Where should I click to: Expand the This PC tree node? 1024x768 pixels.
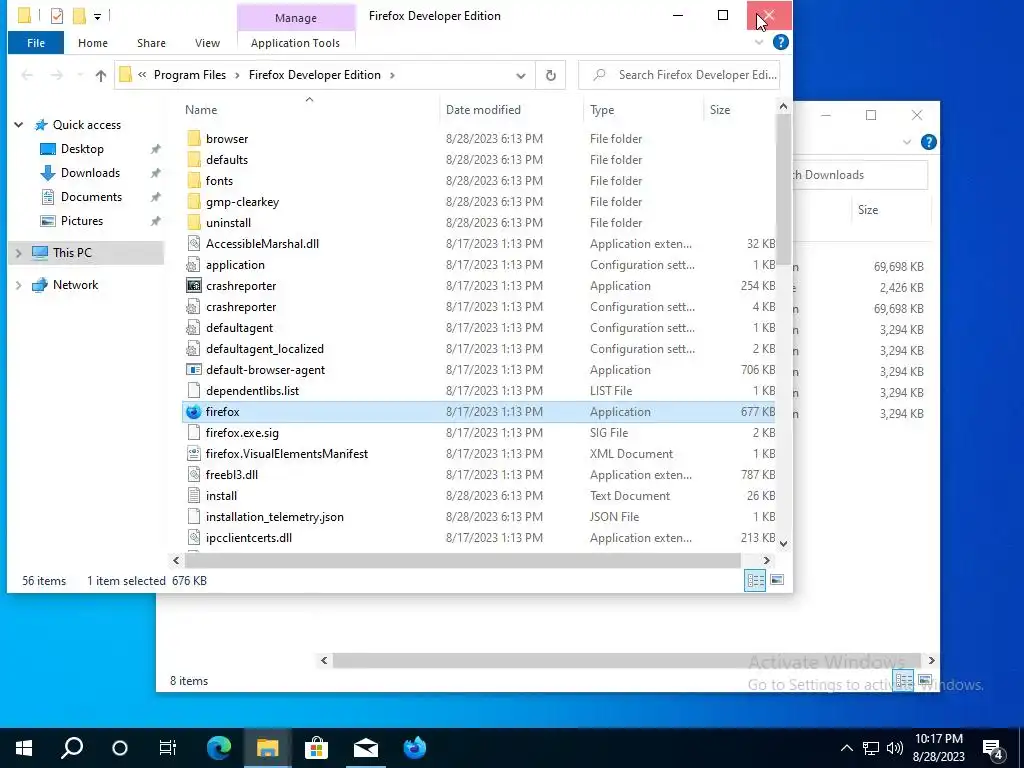pos(19,253)
